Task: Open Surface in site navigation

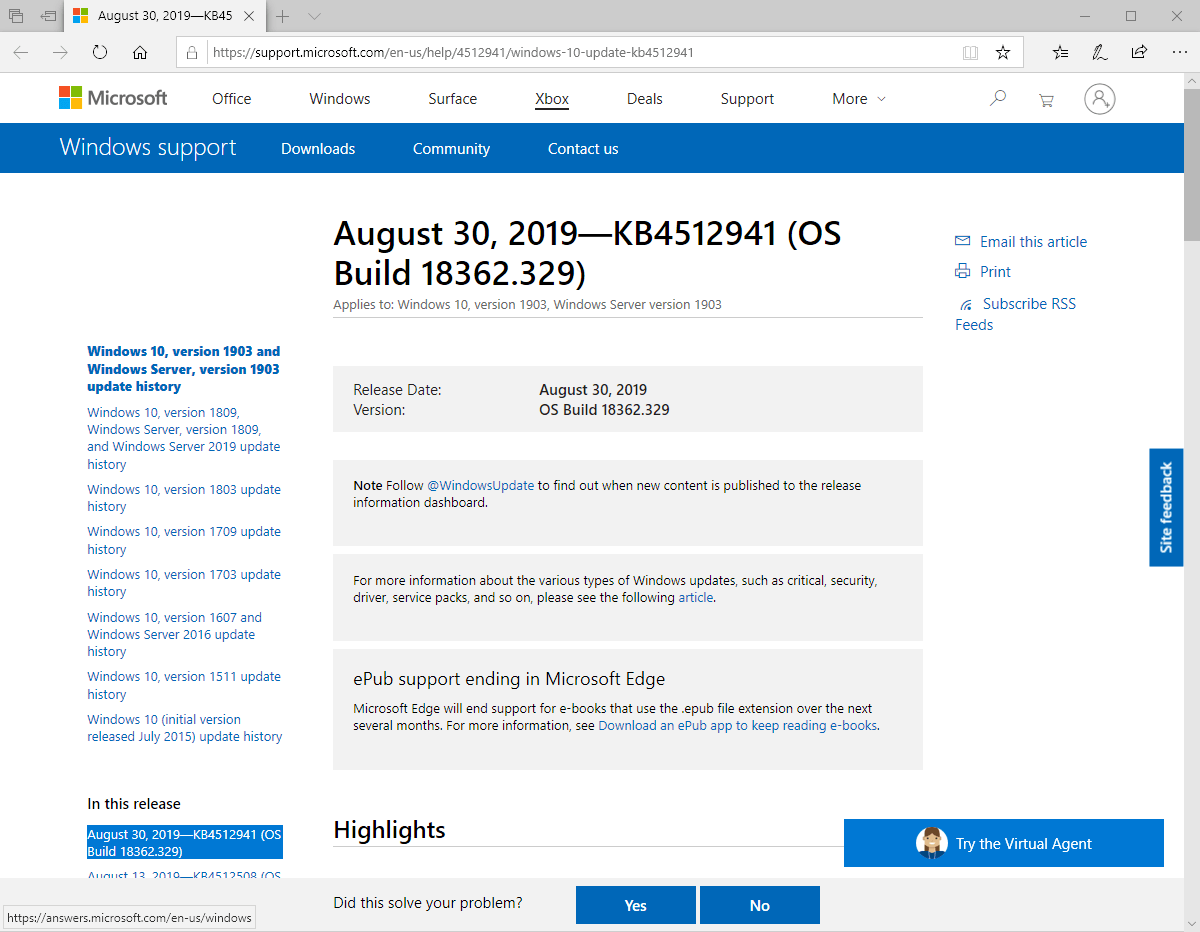Action: pyautogui.click(x=453, y=99)
